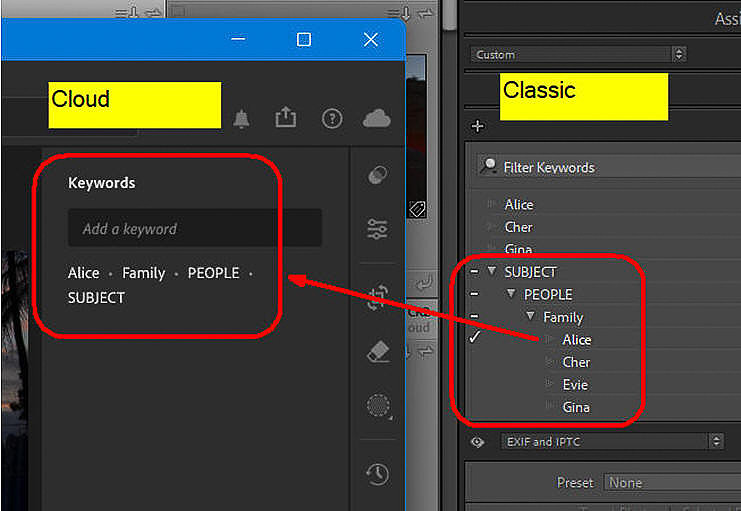
Task: Toggle the dash checkbox beside SUBJECT
Action: (x=474, y=272)
